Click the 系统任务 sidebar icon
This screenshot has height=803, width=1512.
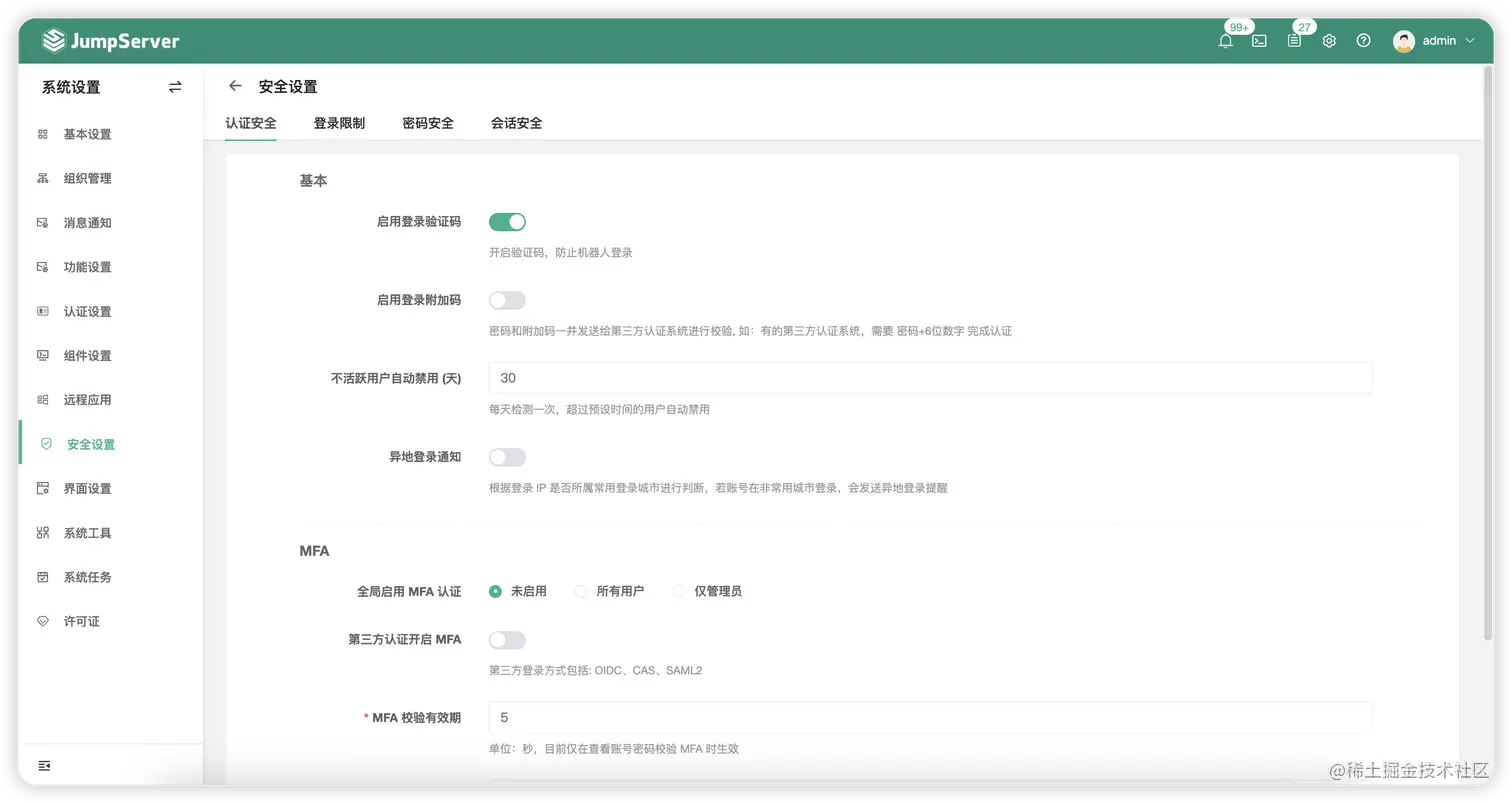point(43,577)
